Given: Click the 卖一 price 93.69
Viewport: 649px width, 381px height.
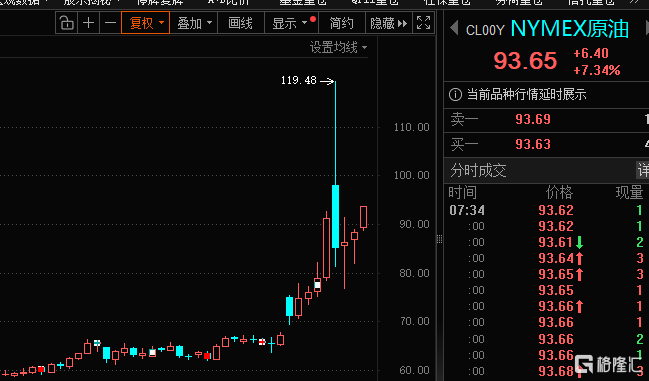Looking at the screenshot, I should (533, 120).
